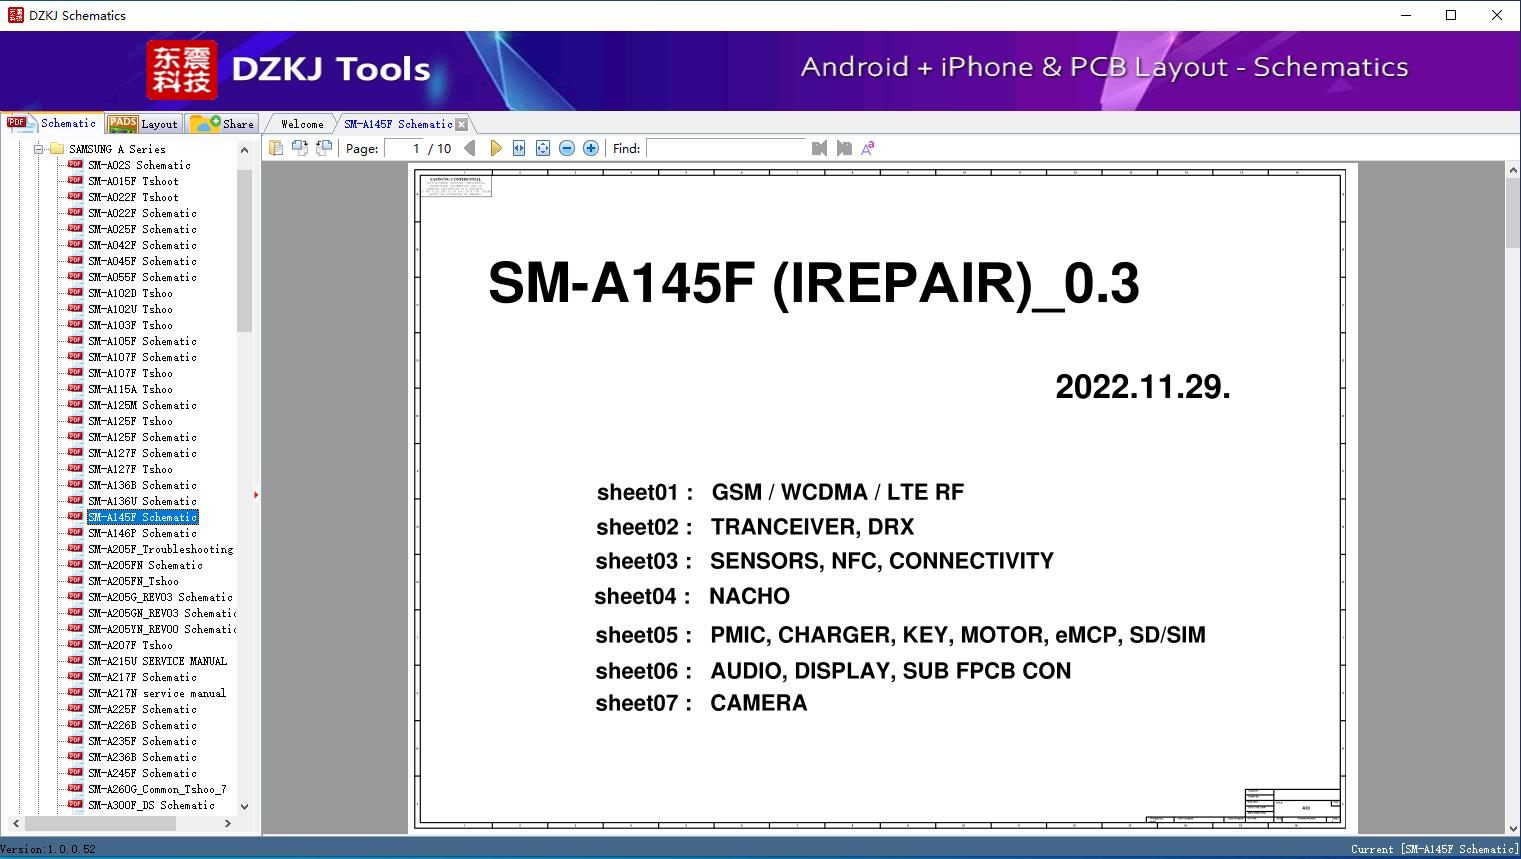
Task: Select SM-A236B Schematic item
Action: (x=142, y=757)
